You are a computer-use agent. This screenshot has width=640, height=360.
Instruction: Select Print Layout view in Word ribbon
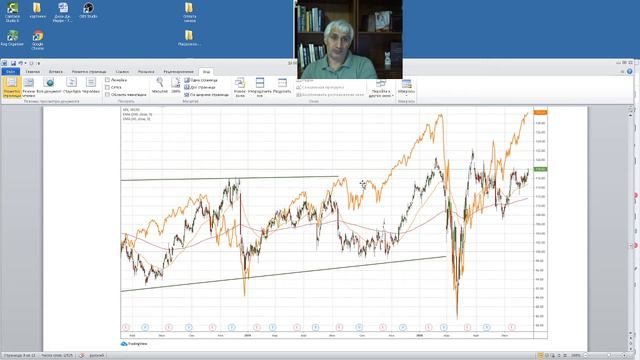pos(11,87)
